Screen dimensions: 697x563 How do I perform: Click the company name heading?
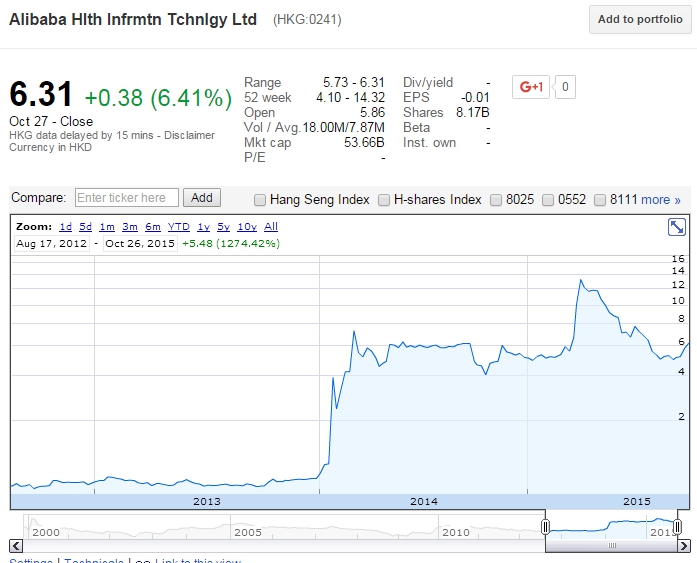click(133, 20)
